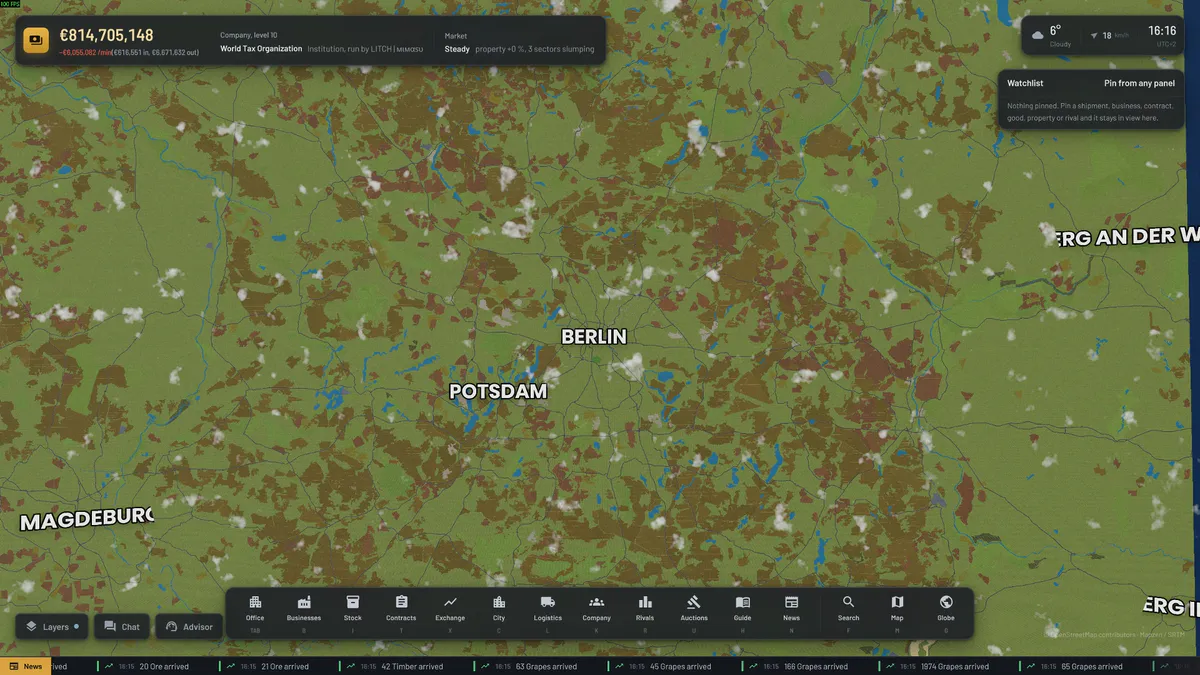1200x675 pixels.
Task: Click the company balance €814,705,148
Action: [106, 35]
